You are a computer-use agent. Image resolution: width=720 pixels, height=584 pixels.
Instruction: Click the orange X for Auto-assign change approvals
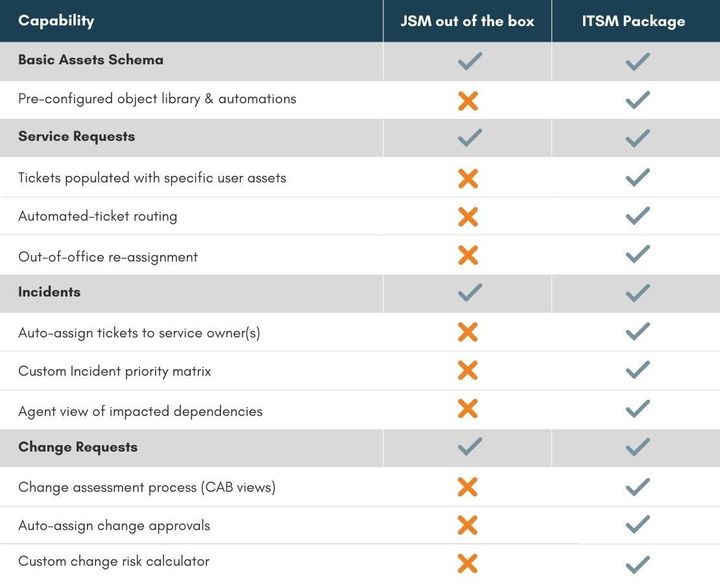click(467, 525)
